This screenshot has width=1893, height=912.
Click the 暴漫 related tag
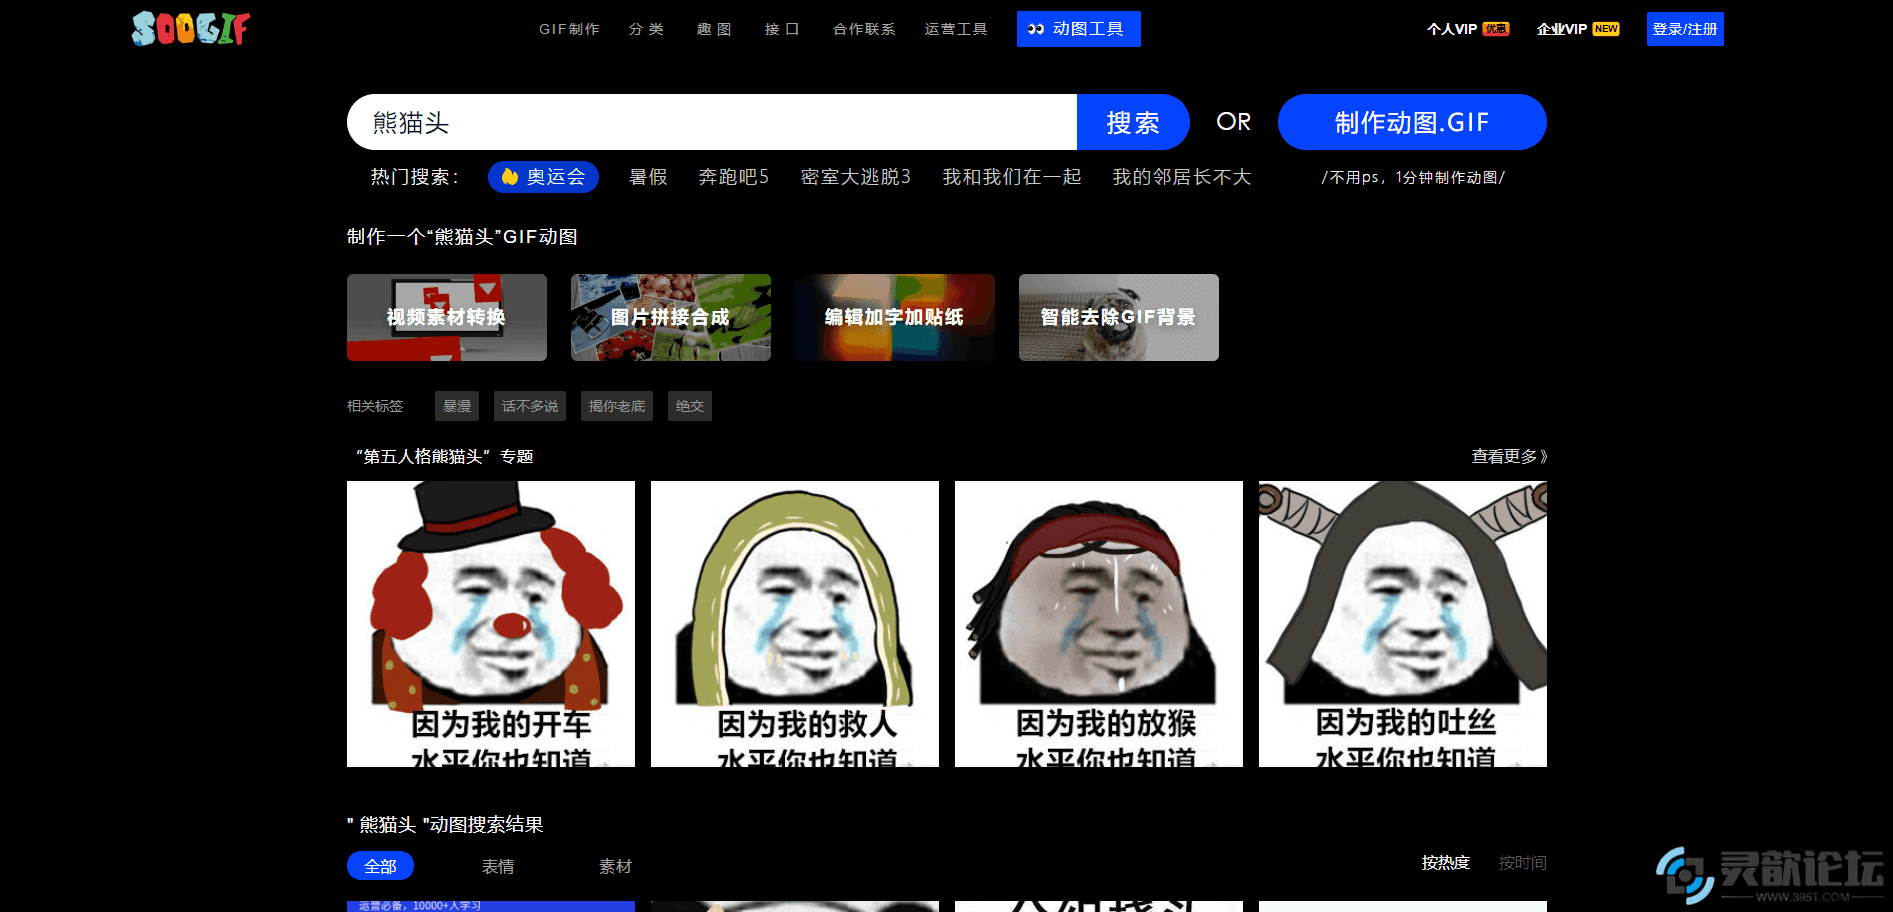tap(457, 406)
